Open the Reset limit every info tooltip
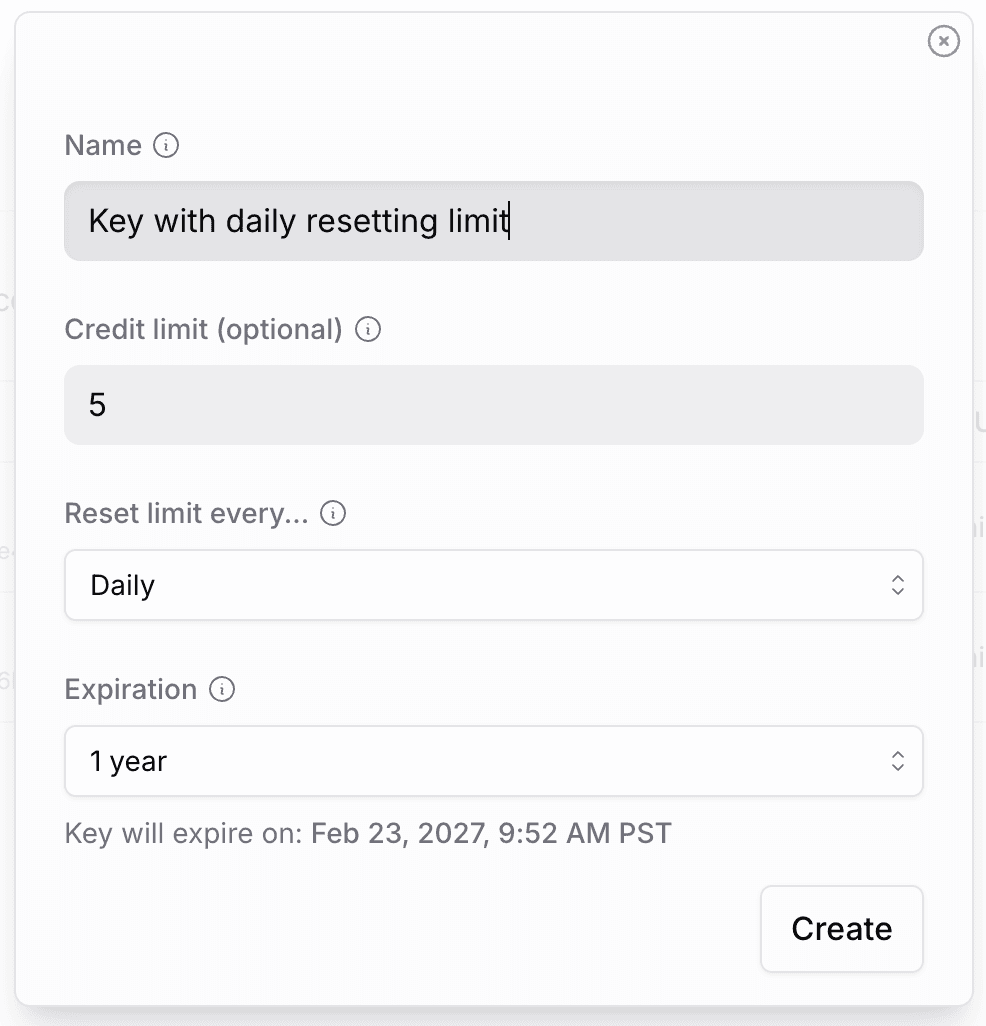Screen dimensions: 986x1026 click(x=332, y=513)
